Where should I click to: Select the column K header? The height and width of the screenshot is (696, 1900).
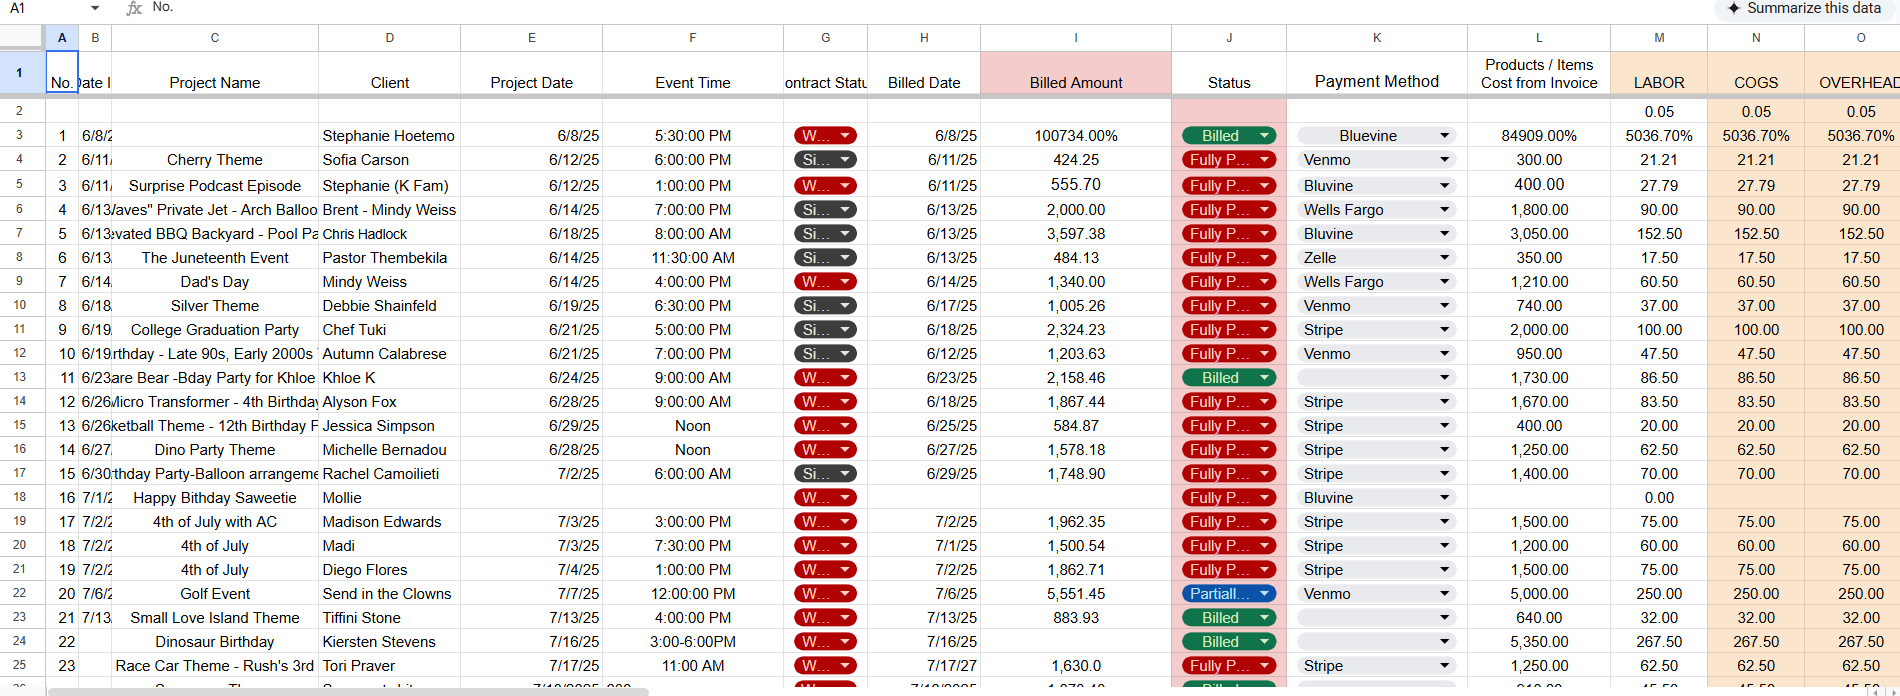pyautogui.click(x=1377, y=38)
